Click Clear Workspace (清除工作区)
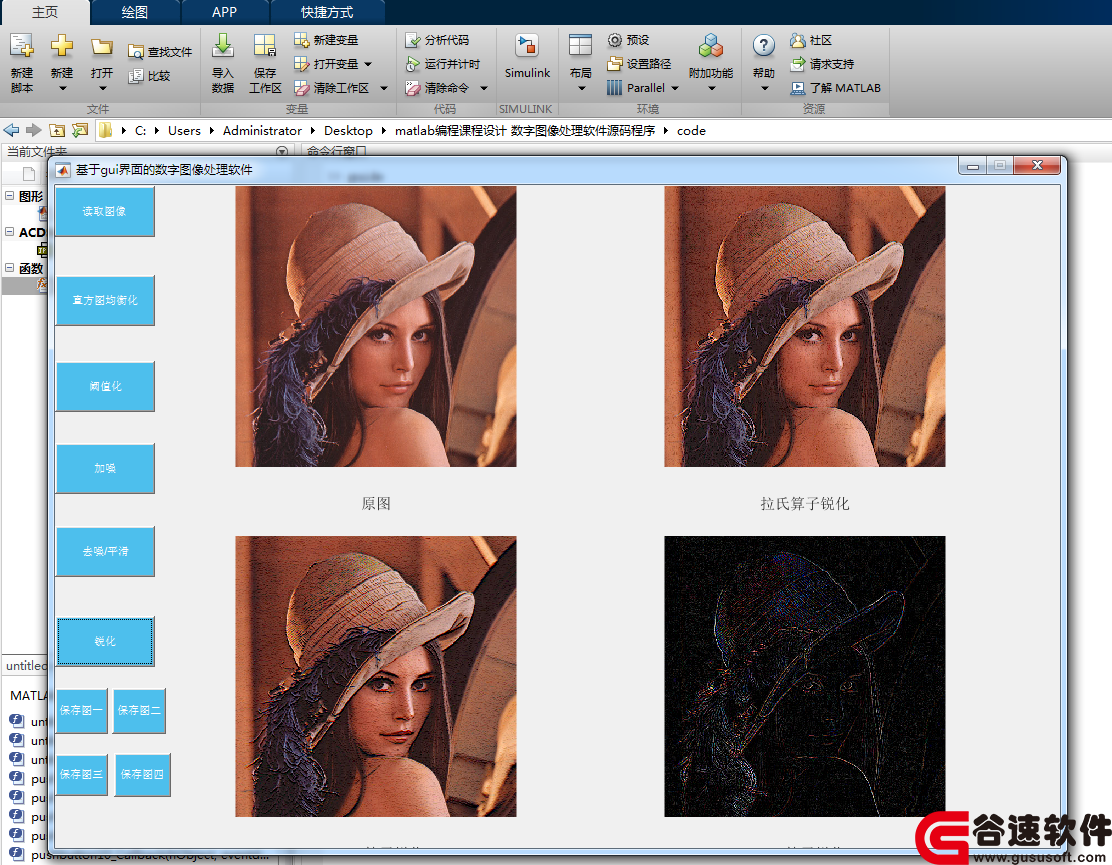Image resolution: width=1112 pixels, height=865 pixels. coord(332,88)
